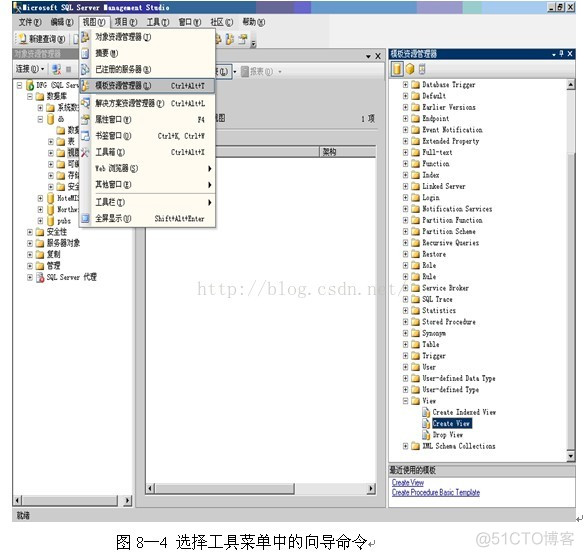This screenshot has height=557, width=584.
Task: Click the 对象资源管理器 menu icon
Action: (85, 37)
